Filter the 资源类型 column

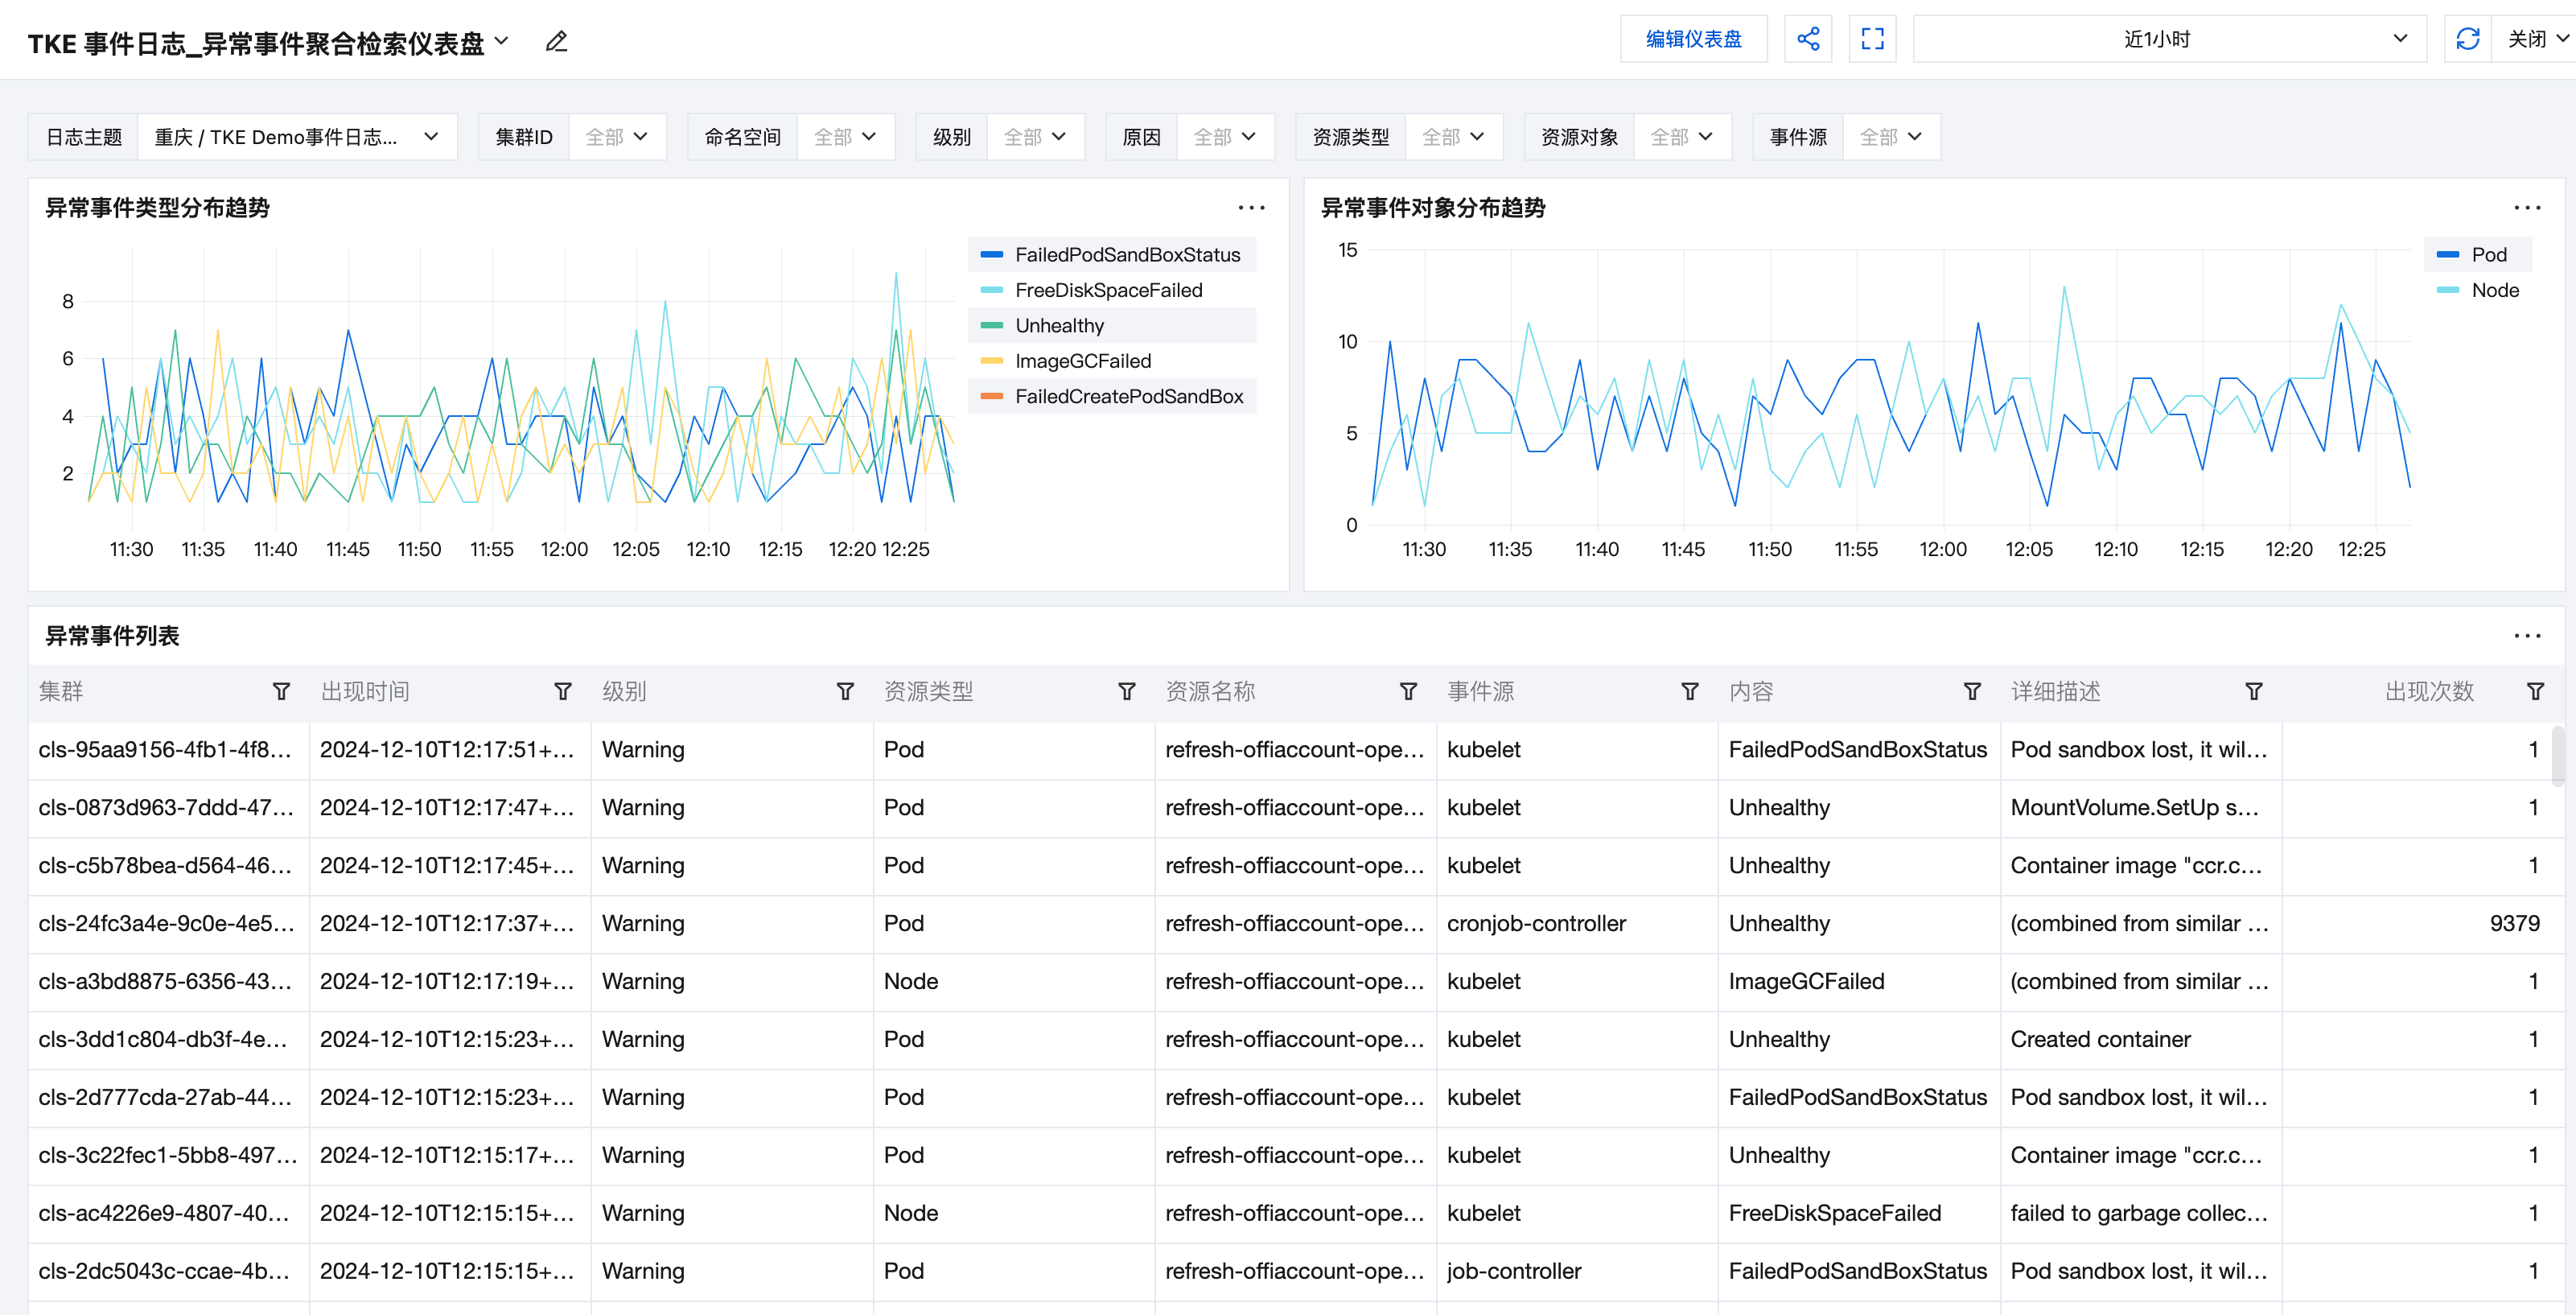[1127, 691]
